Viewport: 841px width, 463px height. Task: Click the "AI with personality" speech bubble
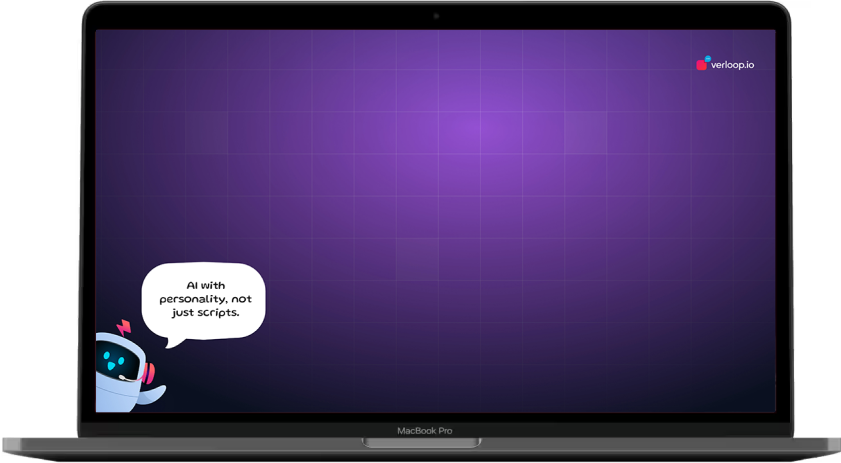click(x=204, y=304)
